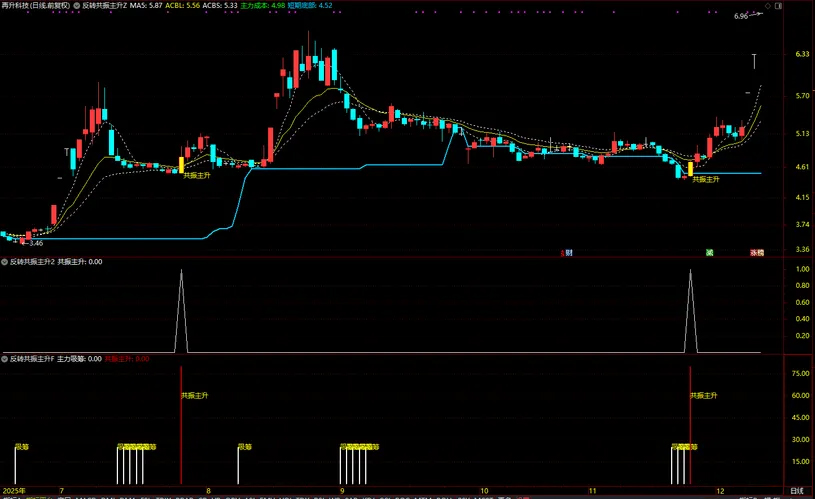The width and height of the screenshot is (815, 499).
Task: Select the 反转共振主升F panel title
Action: point(32,359)
